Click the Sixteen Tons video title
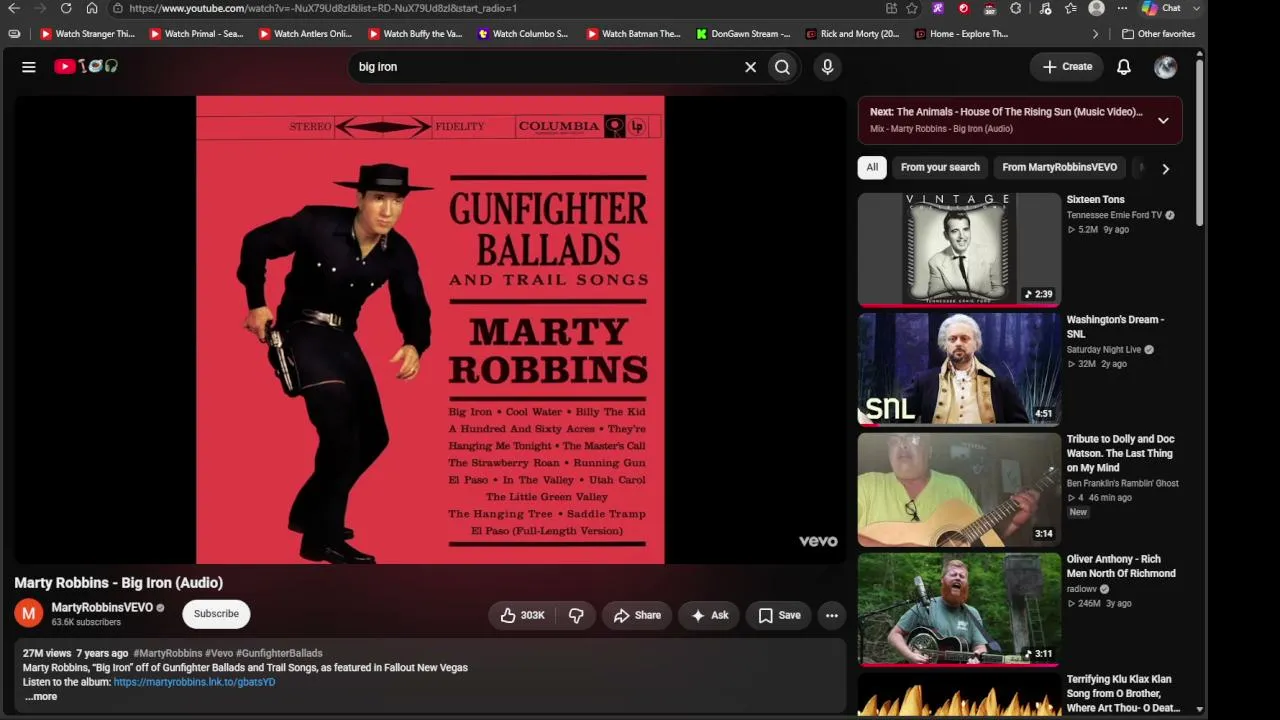The image size is (1280, 720). pyautogui.click(x=1095, y=200)
